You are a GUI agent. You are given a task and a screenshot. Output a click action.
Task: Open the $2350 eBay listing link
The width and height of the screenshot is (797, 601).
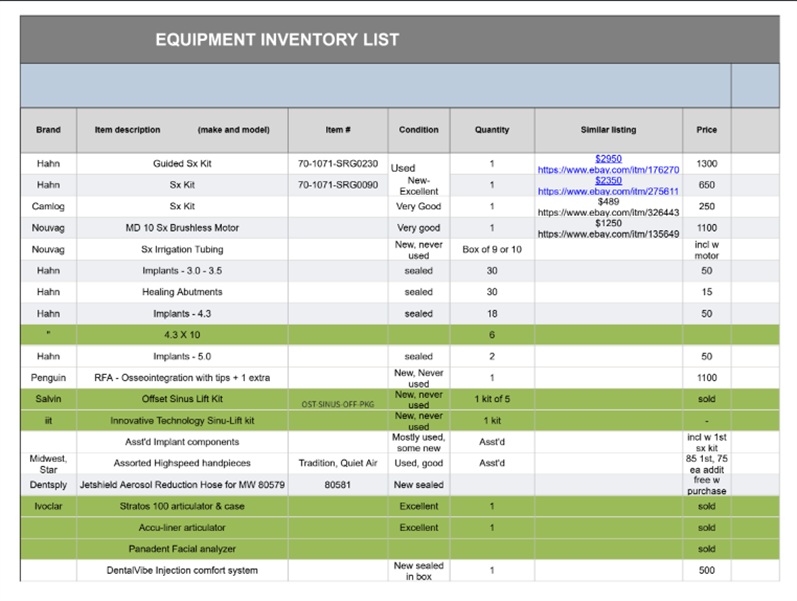[608, 181]
